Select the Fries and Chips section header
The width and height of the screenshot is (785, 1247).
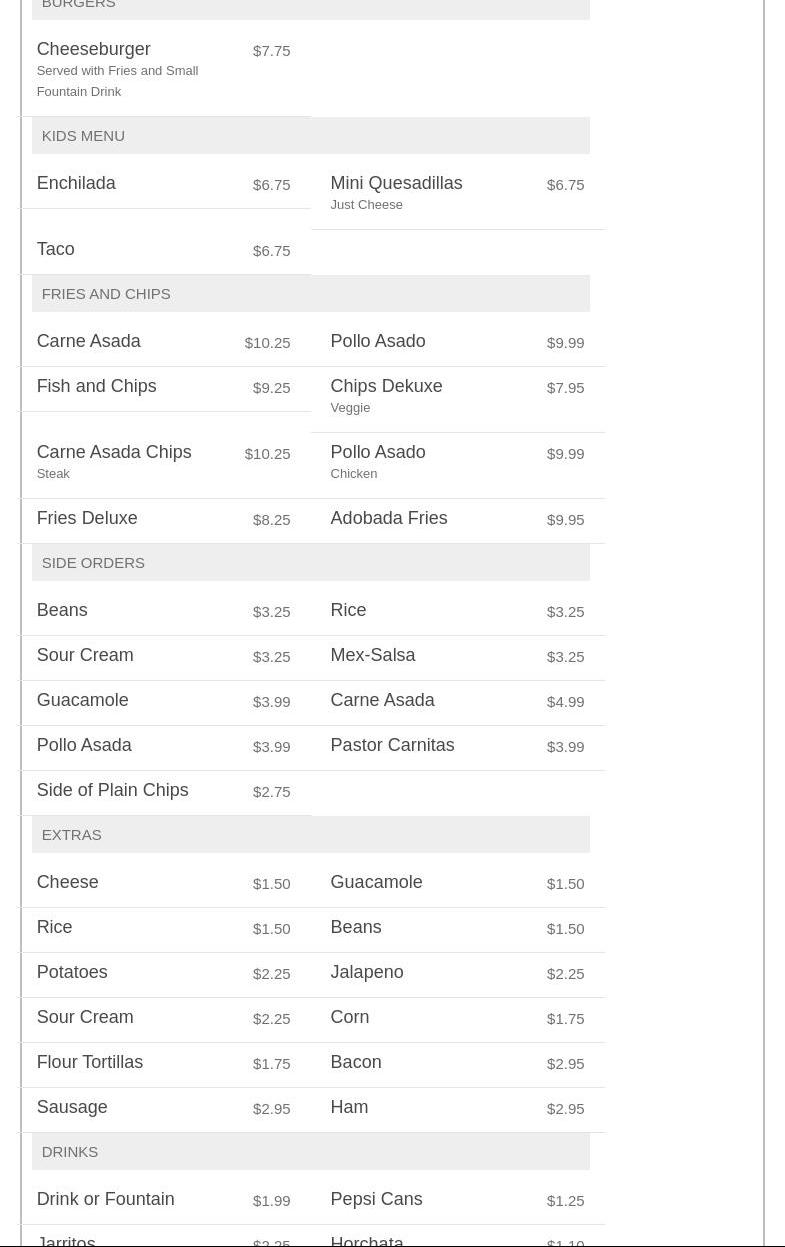click(106, 293)
